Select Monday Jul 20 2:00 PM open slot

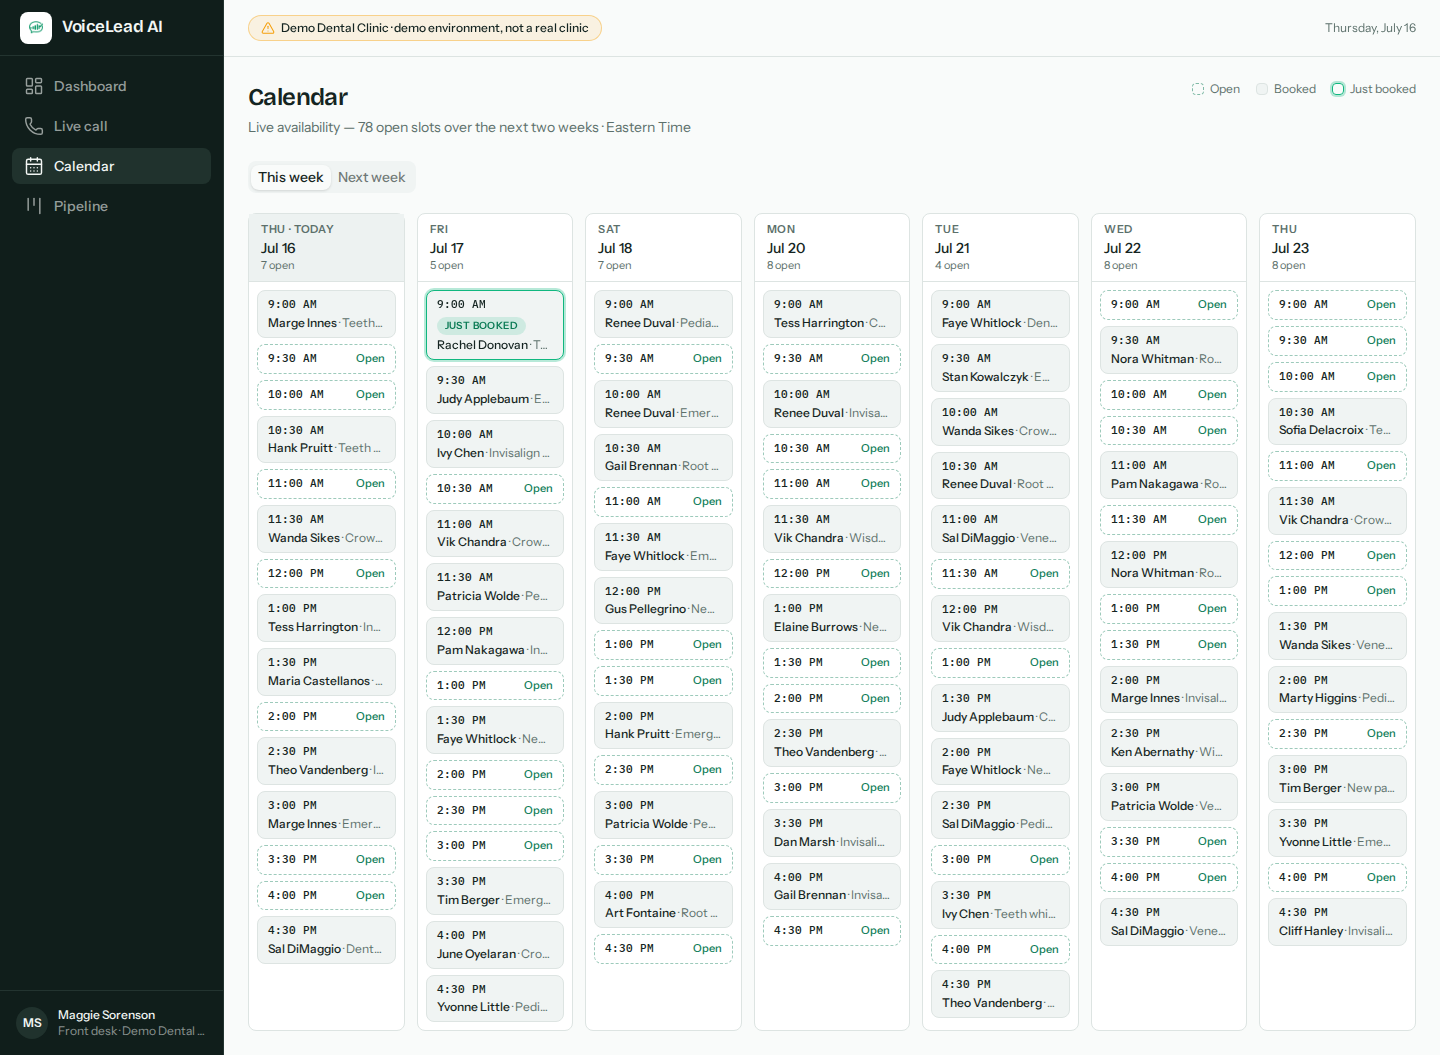[832, 699]
